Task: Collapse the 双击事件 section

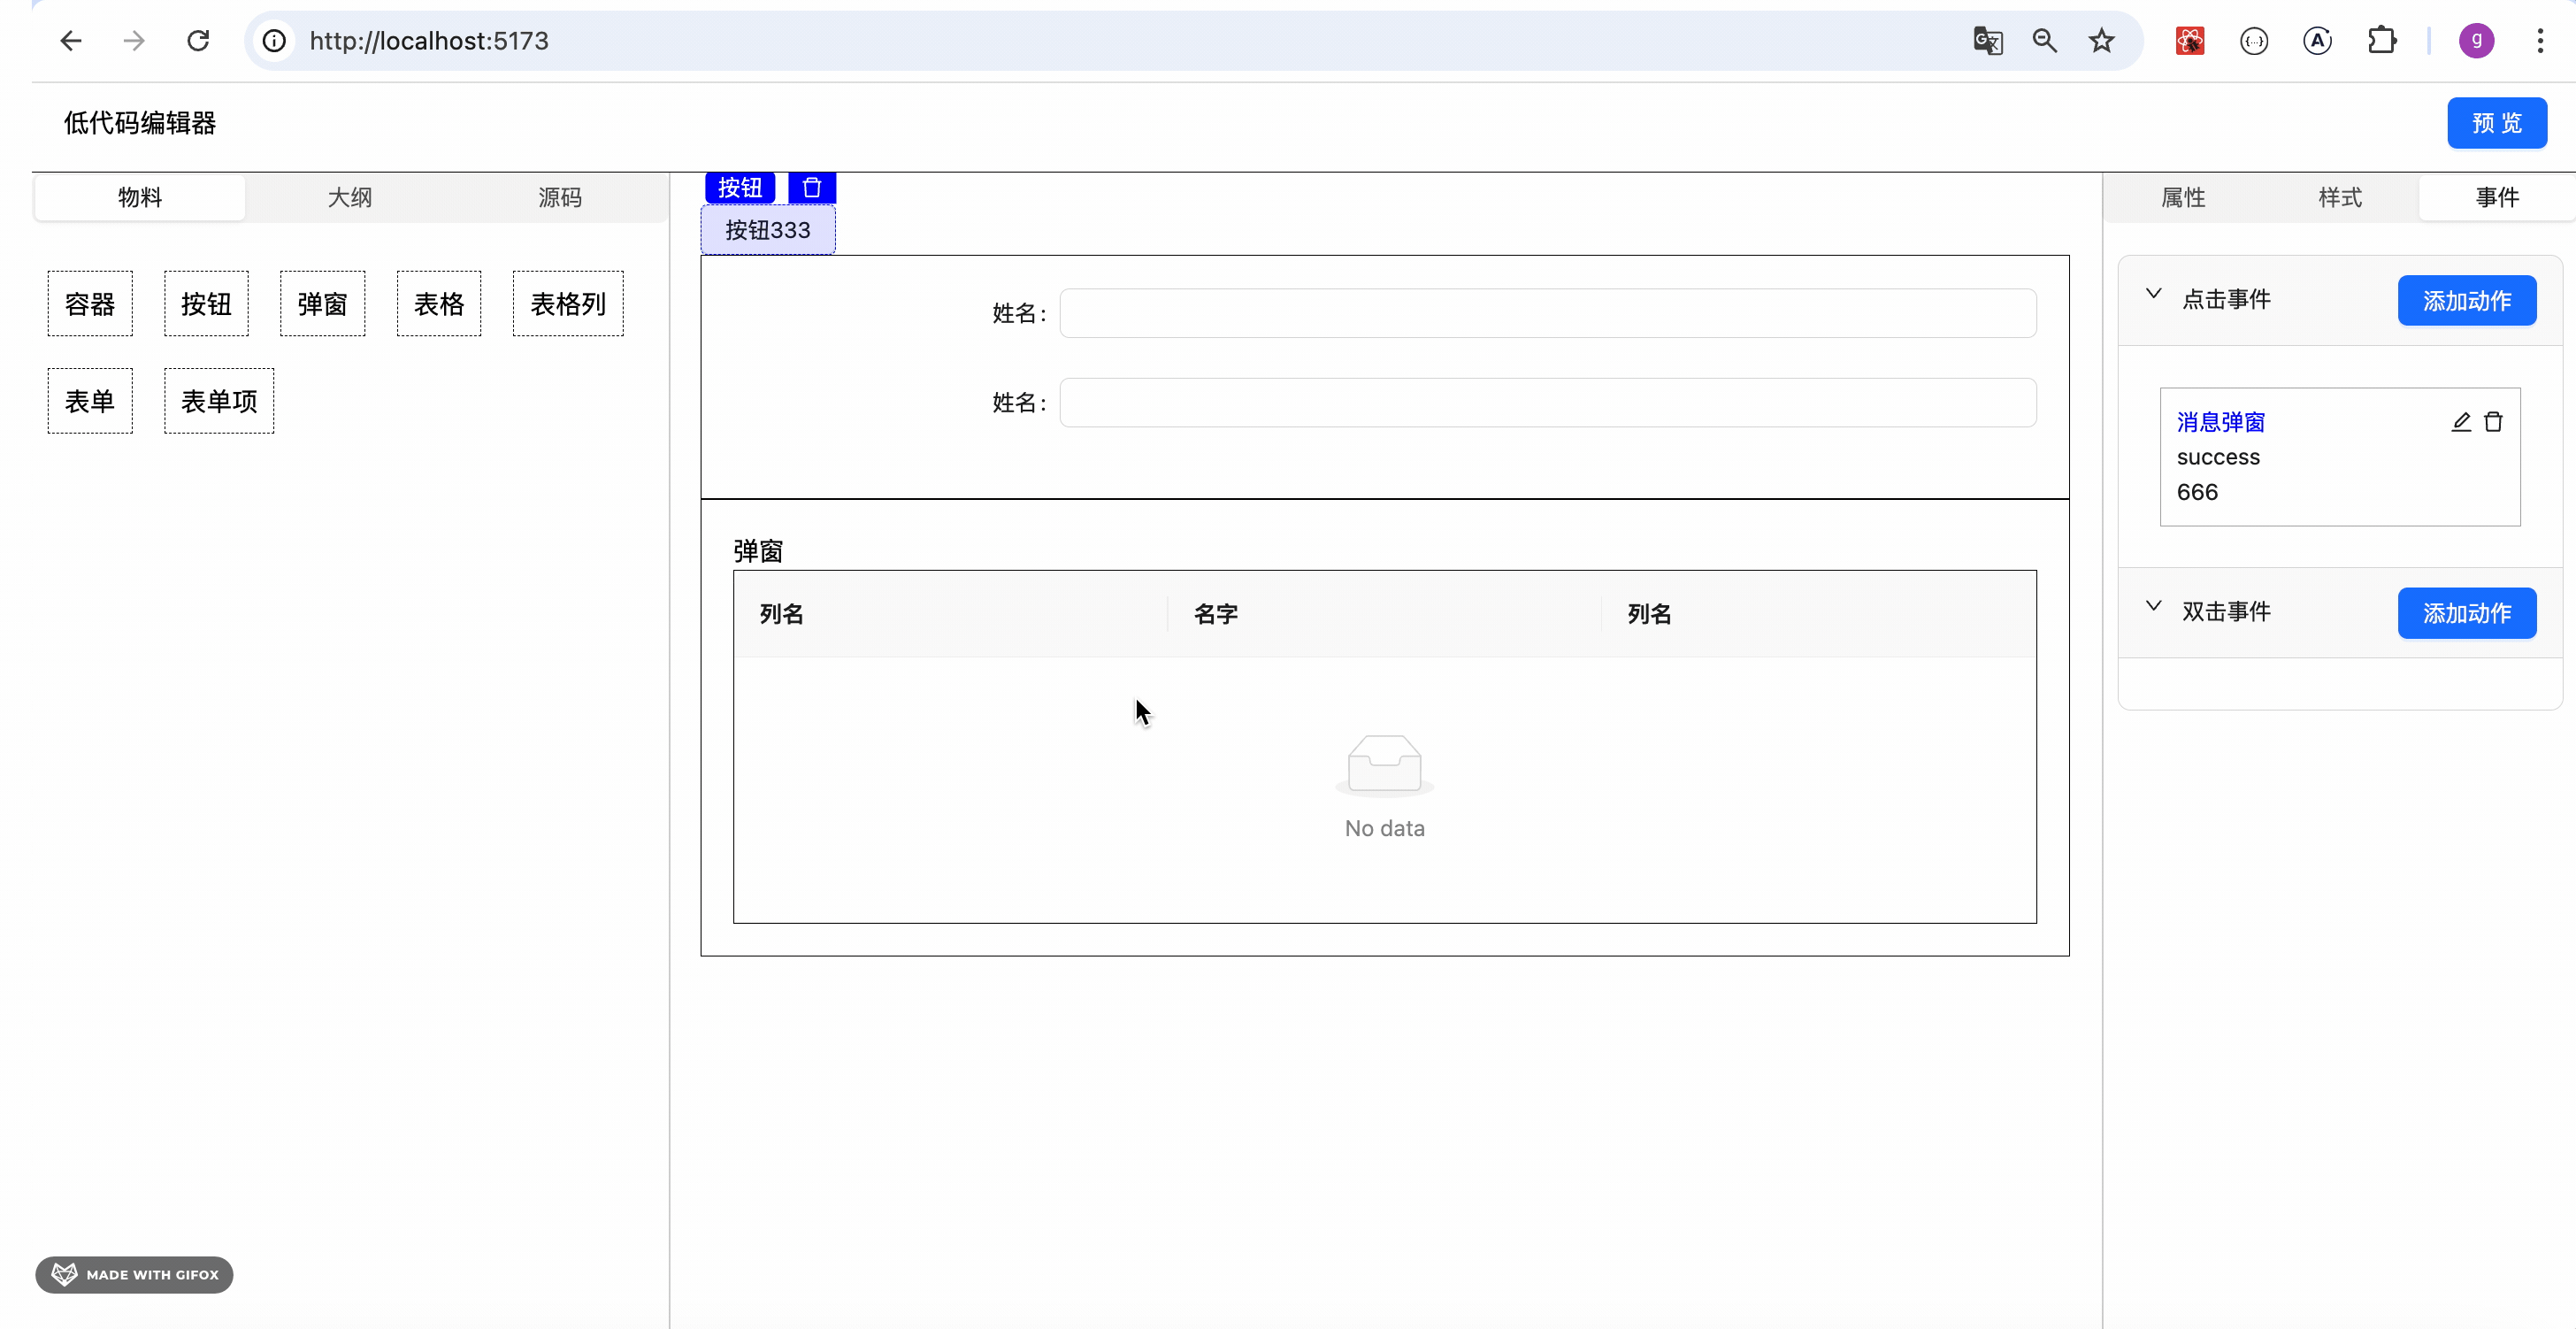Action: pyautogui.click(x=2153, y=606)
